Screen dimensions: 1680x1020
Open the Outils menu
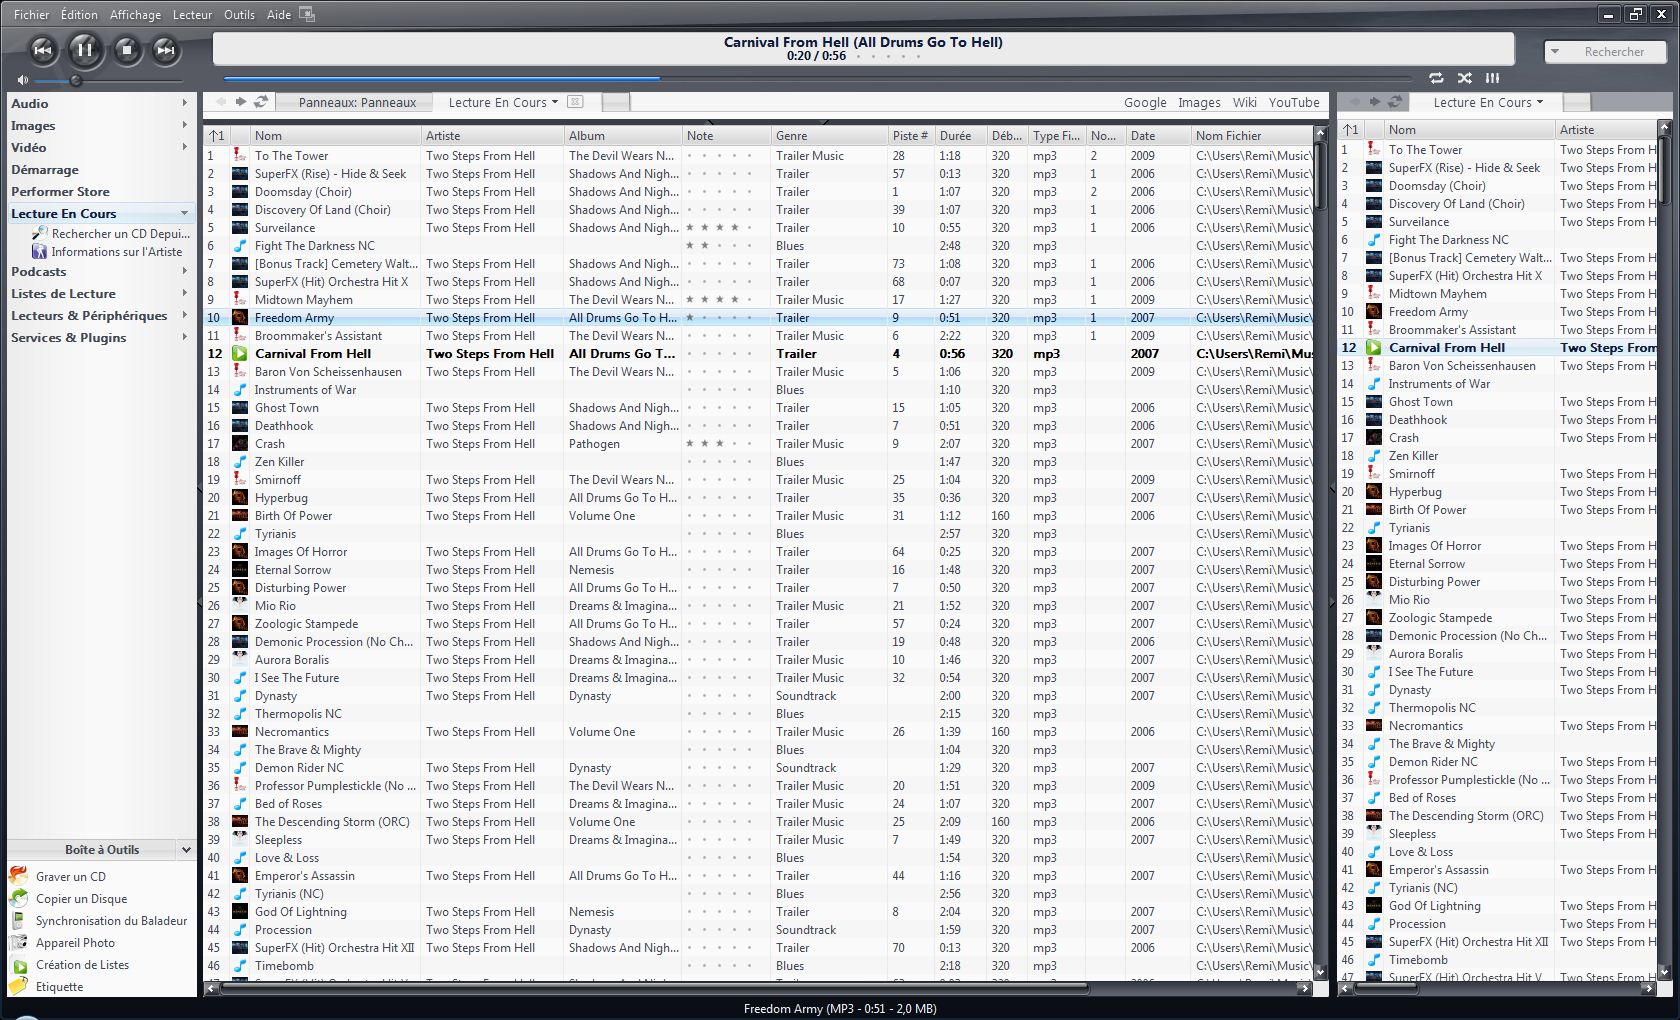click(239, 14)
